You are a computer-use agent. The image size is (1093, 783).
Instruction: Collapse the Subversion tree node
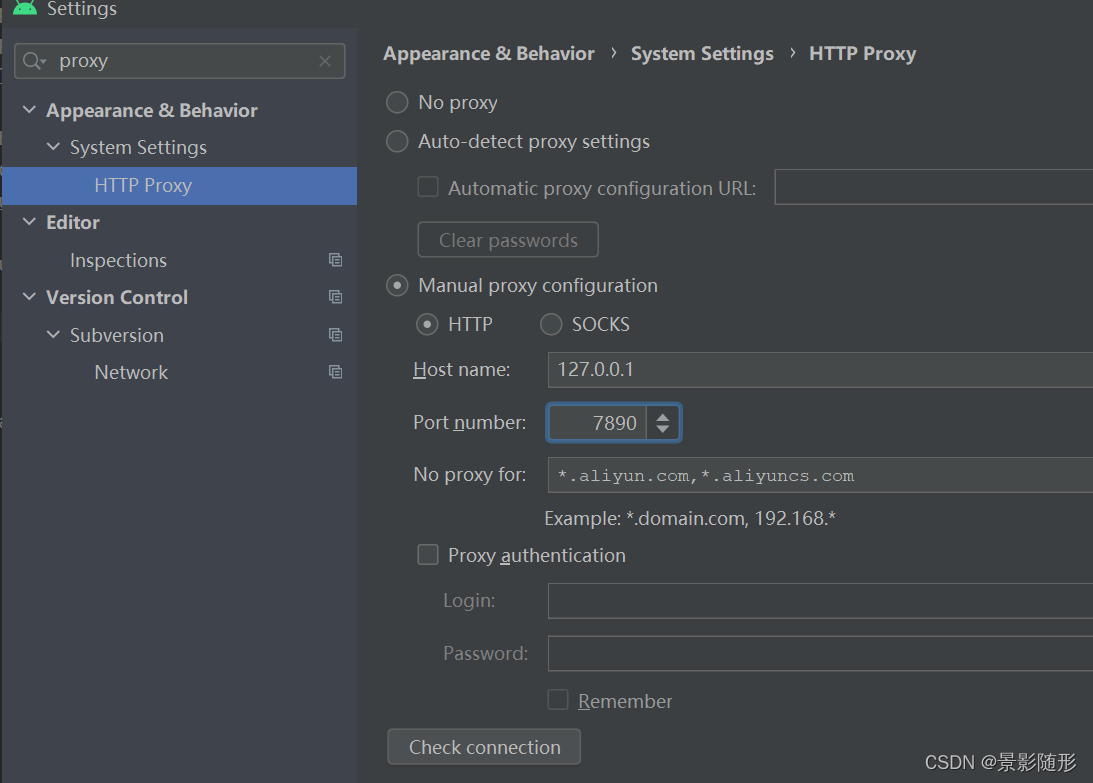53,334
